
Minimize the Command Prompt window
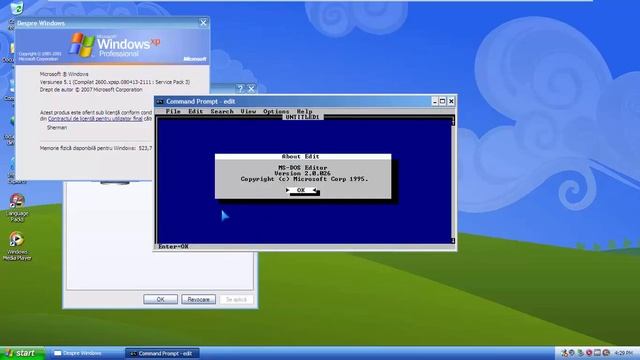[435, 101]
